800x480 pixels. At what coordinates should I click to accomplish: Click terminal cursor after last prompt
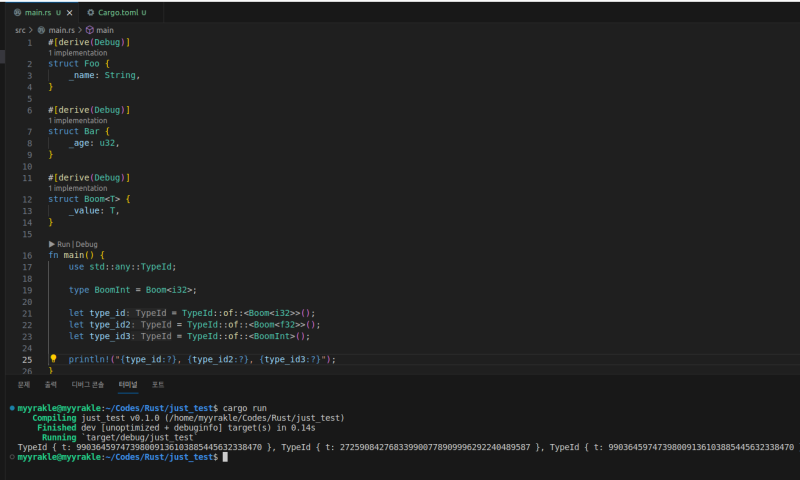[225, 457]
